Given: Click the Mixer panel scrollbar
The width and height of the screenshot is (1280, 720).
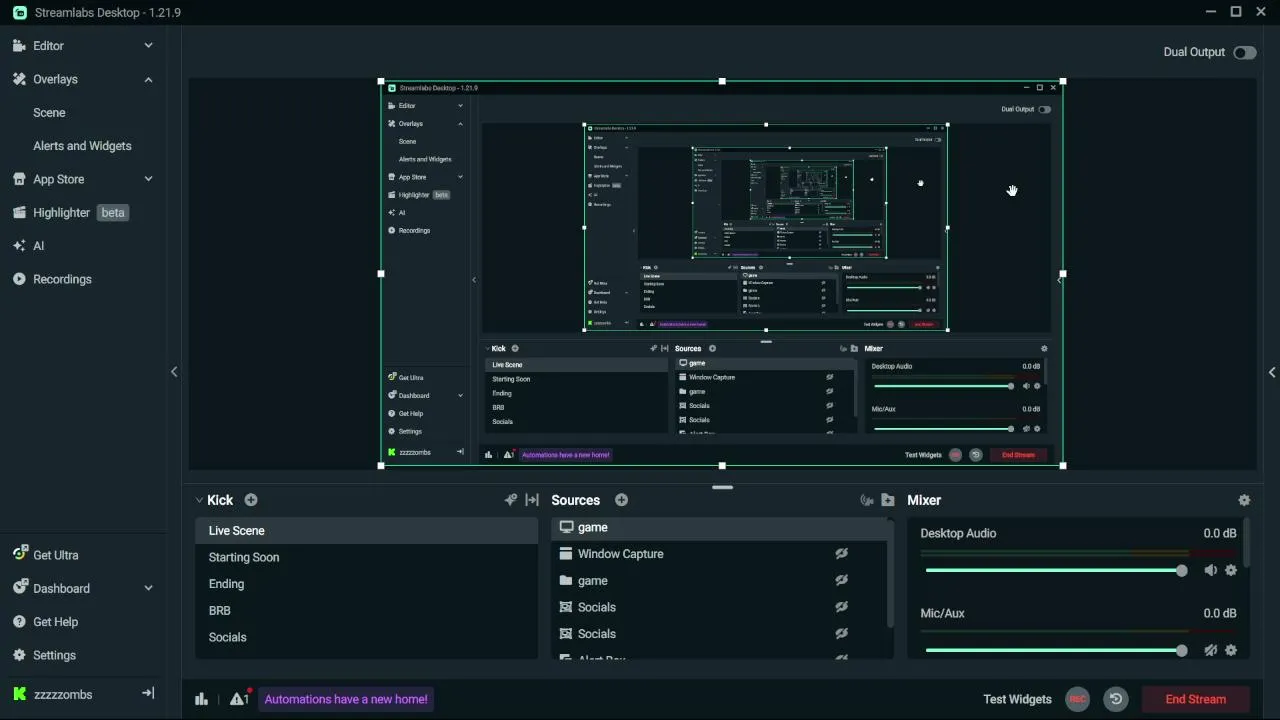Looking at the screenshot, I should (1247, 545).
